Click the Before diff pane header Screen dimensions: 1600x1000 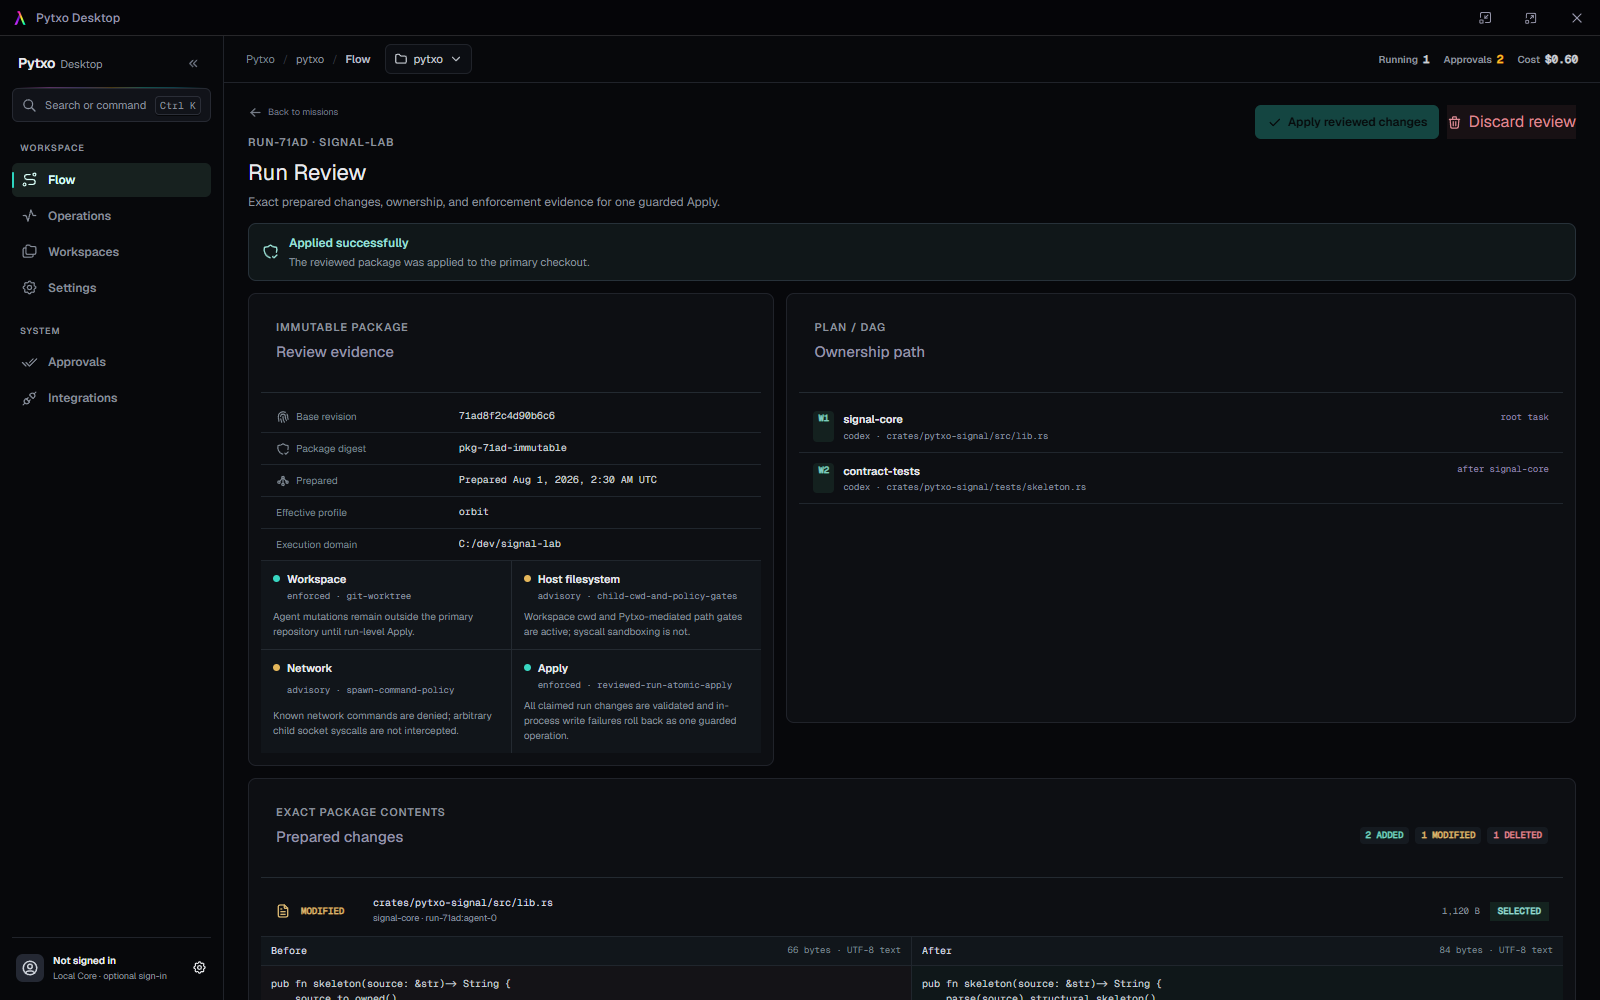click(586, 951)
